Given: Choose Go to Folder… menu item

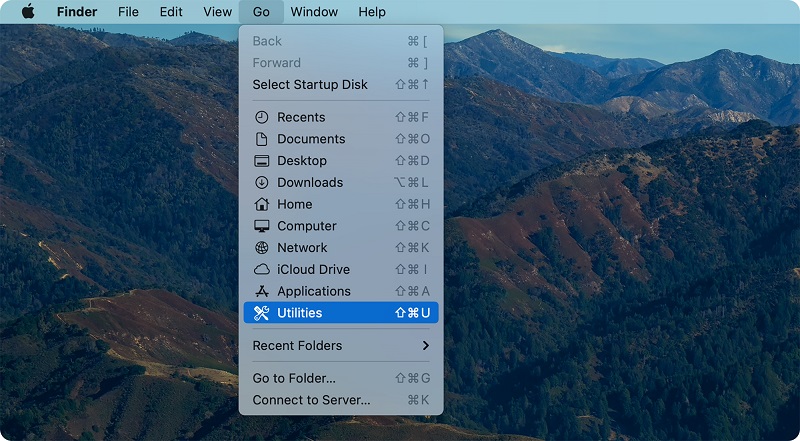Looking at the screenshot, I should tap(294, 378).
